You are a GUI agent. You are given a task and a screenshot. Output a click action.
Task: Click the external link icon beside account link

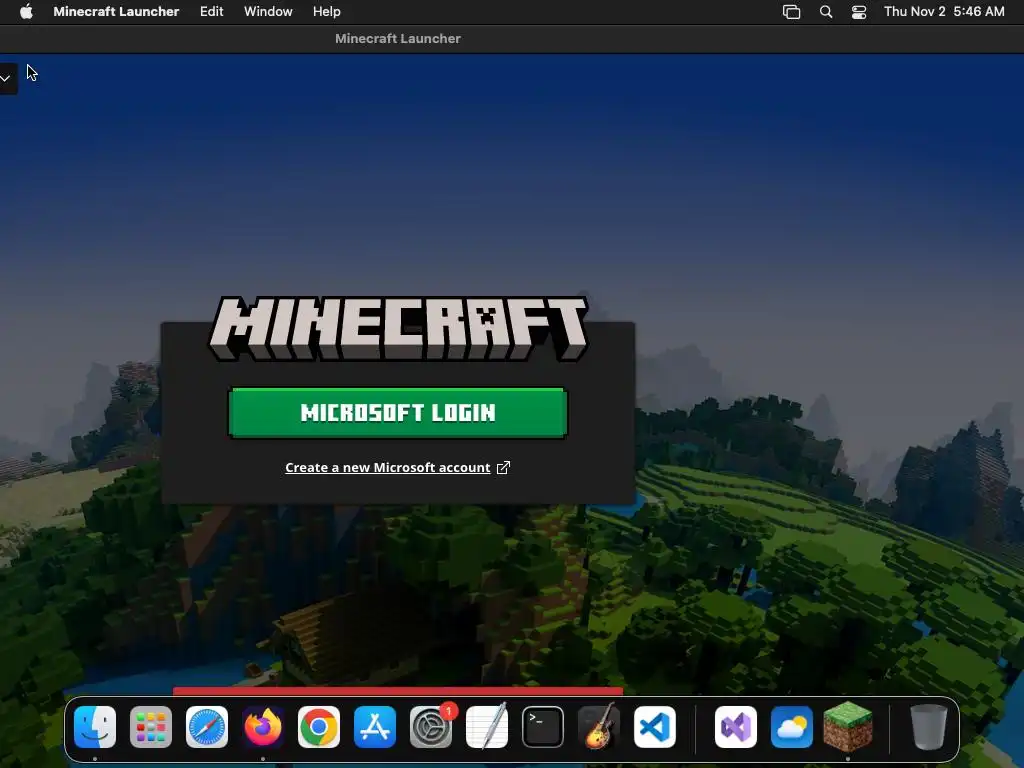tap(503, 468)
